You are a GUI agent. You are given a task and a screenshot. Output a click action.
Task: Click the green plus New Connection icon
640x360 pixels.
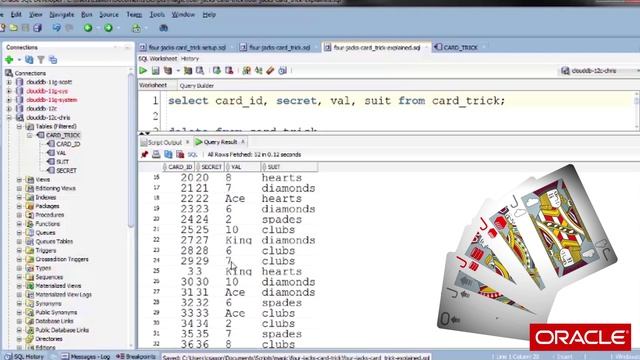[9, 60]
